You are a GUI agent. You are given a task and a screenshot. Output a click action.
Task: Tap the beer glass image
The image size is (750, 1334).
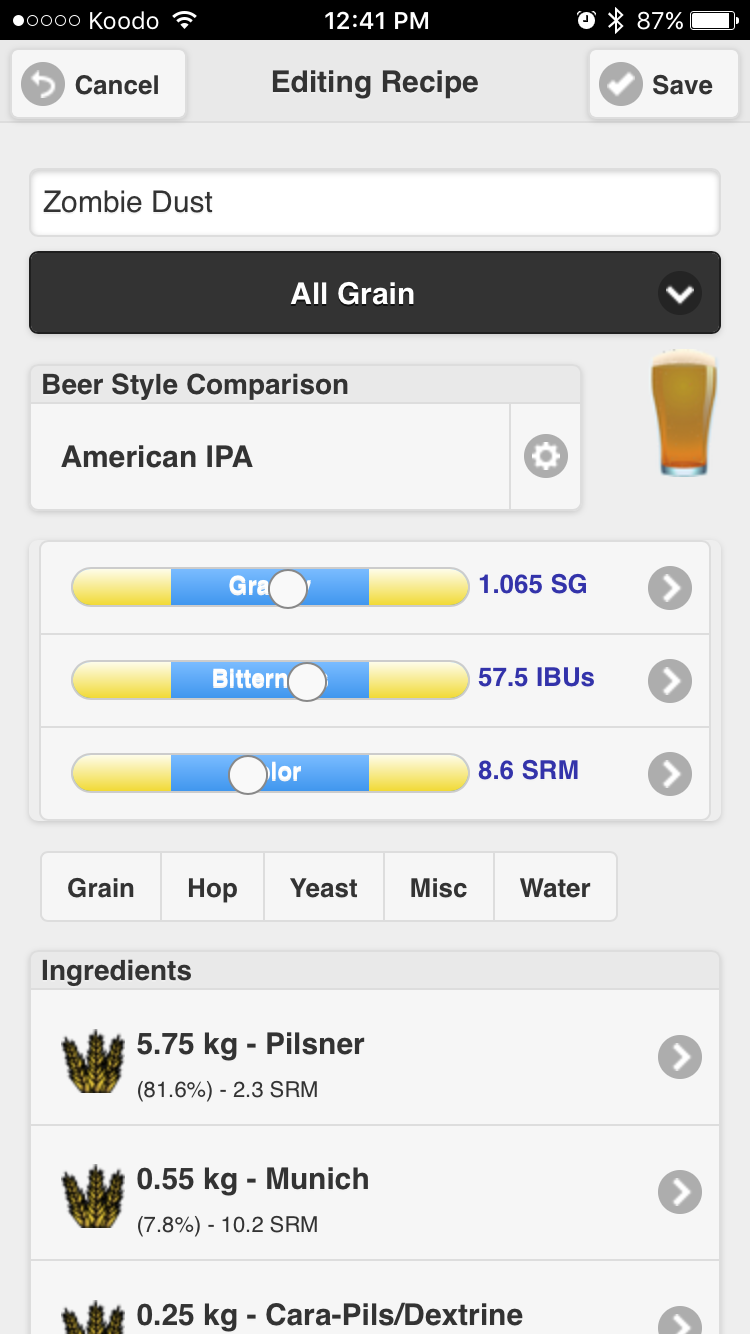pyautogui.click(x=684, y=412)
